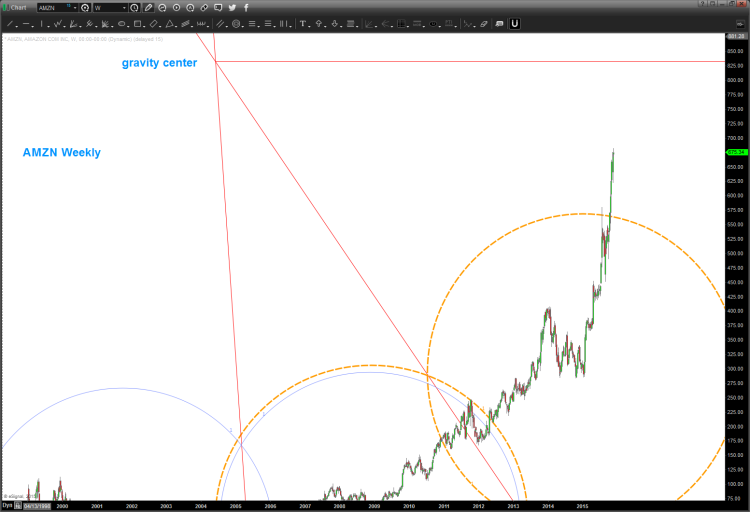Open the AMZN symbol dropdown
Screen dimensions: 750x512
pyautogui.click(x=75, y=8)
